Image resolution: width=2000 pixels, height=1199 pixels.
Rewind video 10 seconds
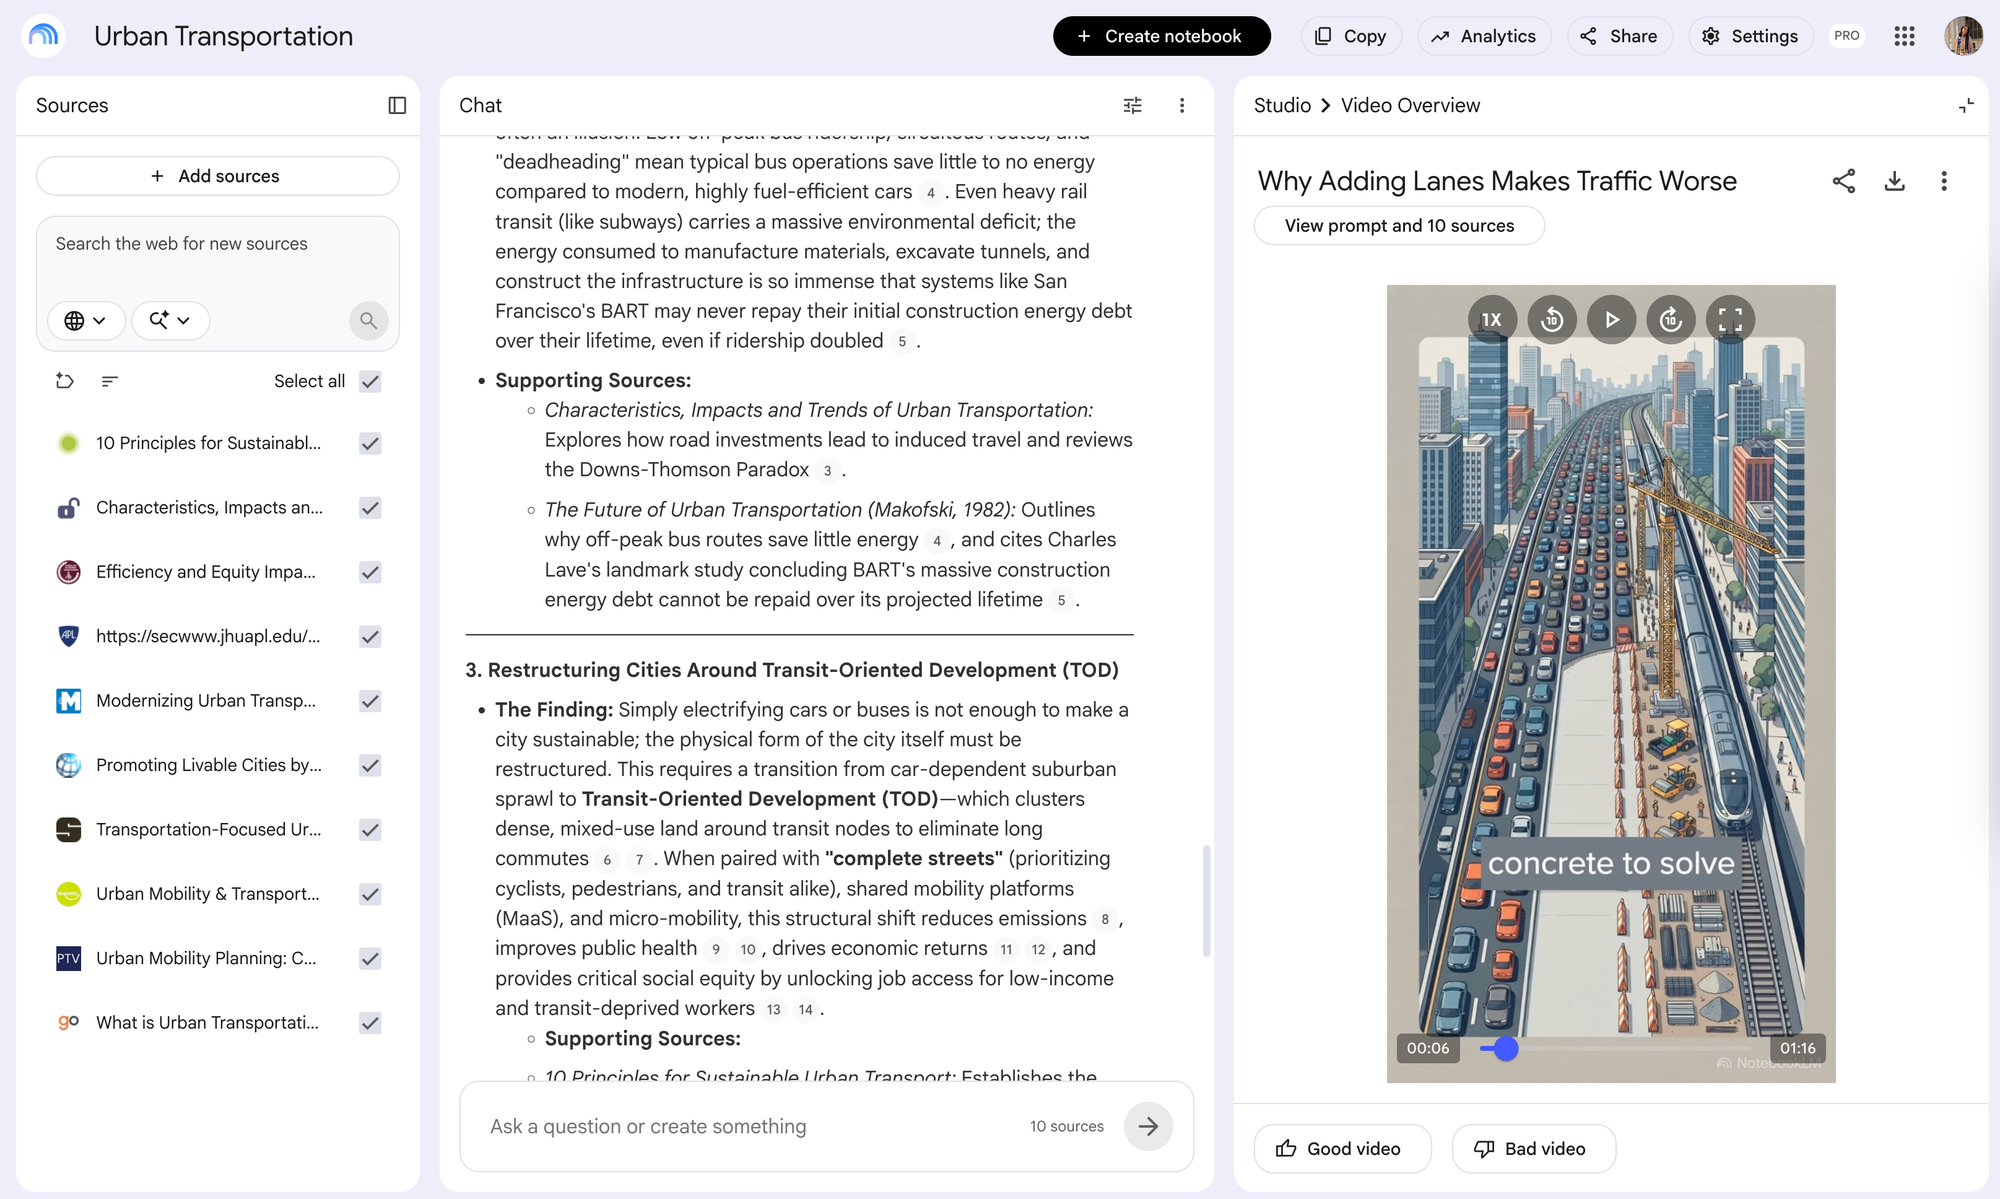1552,320
